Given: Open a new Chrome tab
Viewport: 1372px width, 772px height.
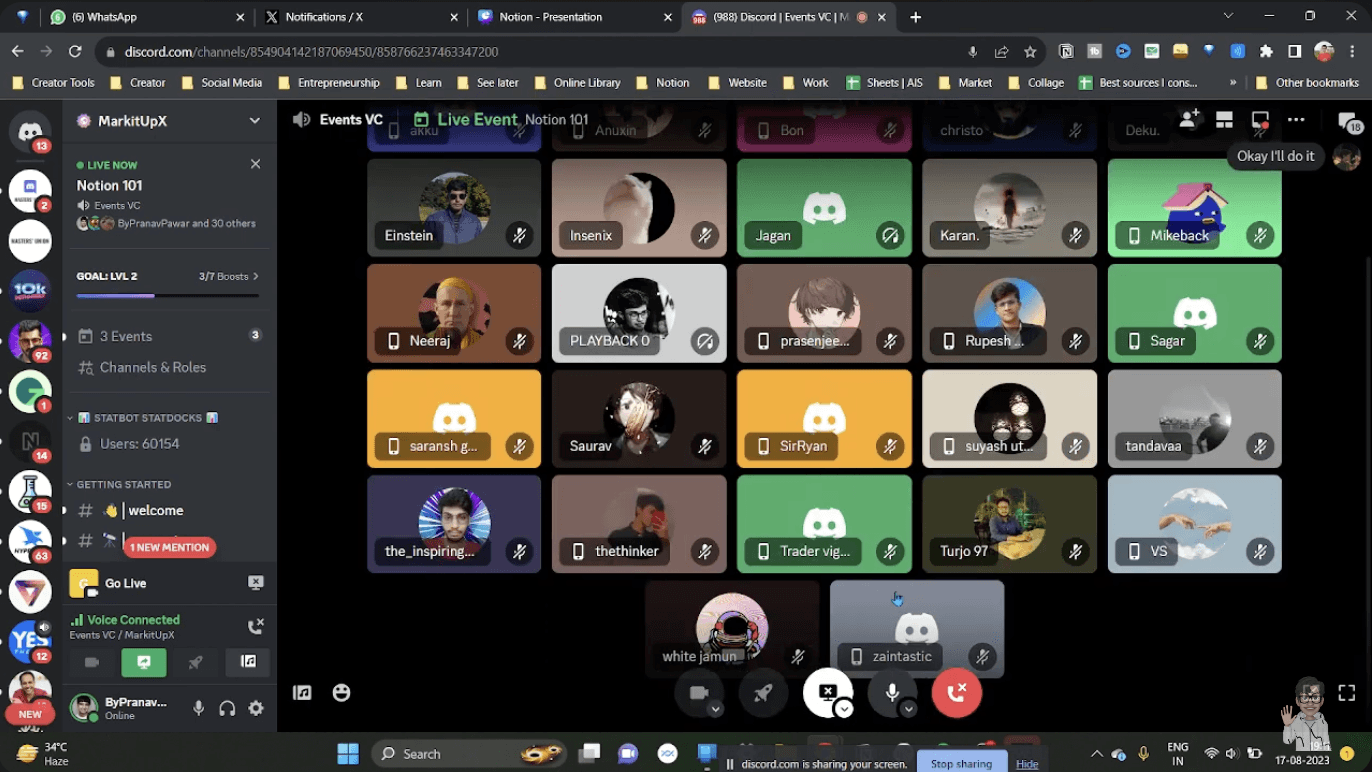Looking at the screenshot, I should [916, 17].
